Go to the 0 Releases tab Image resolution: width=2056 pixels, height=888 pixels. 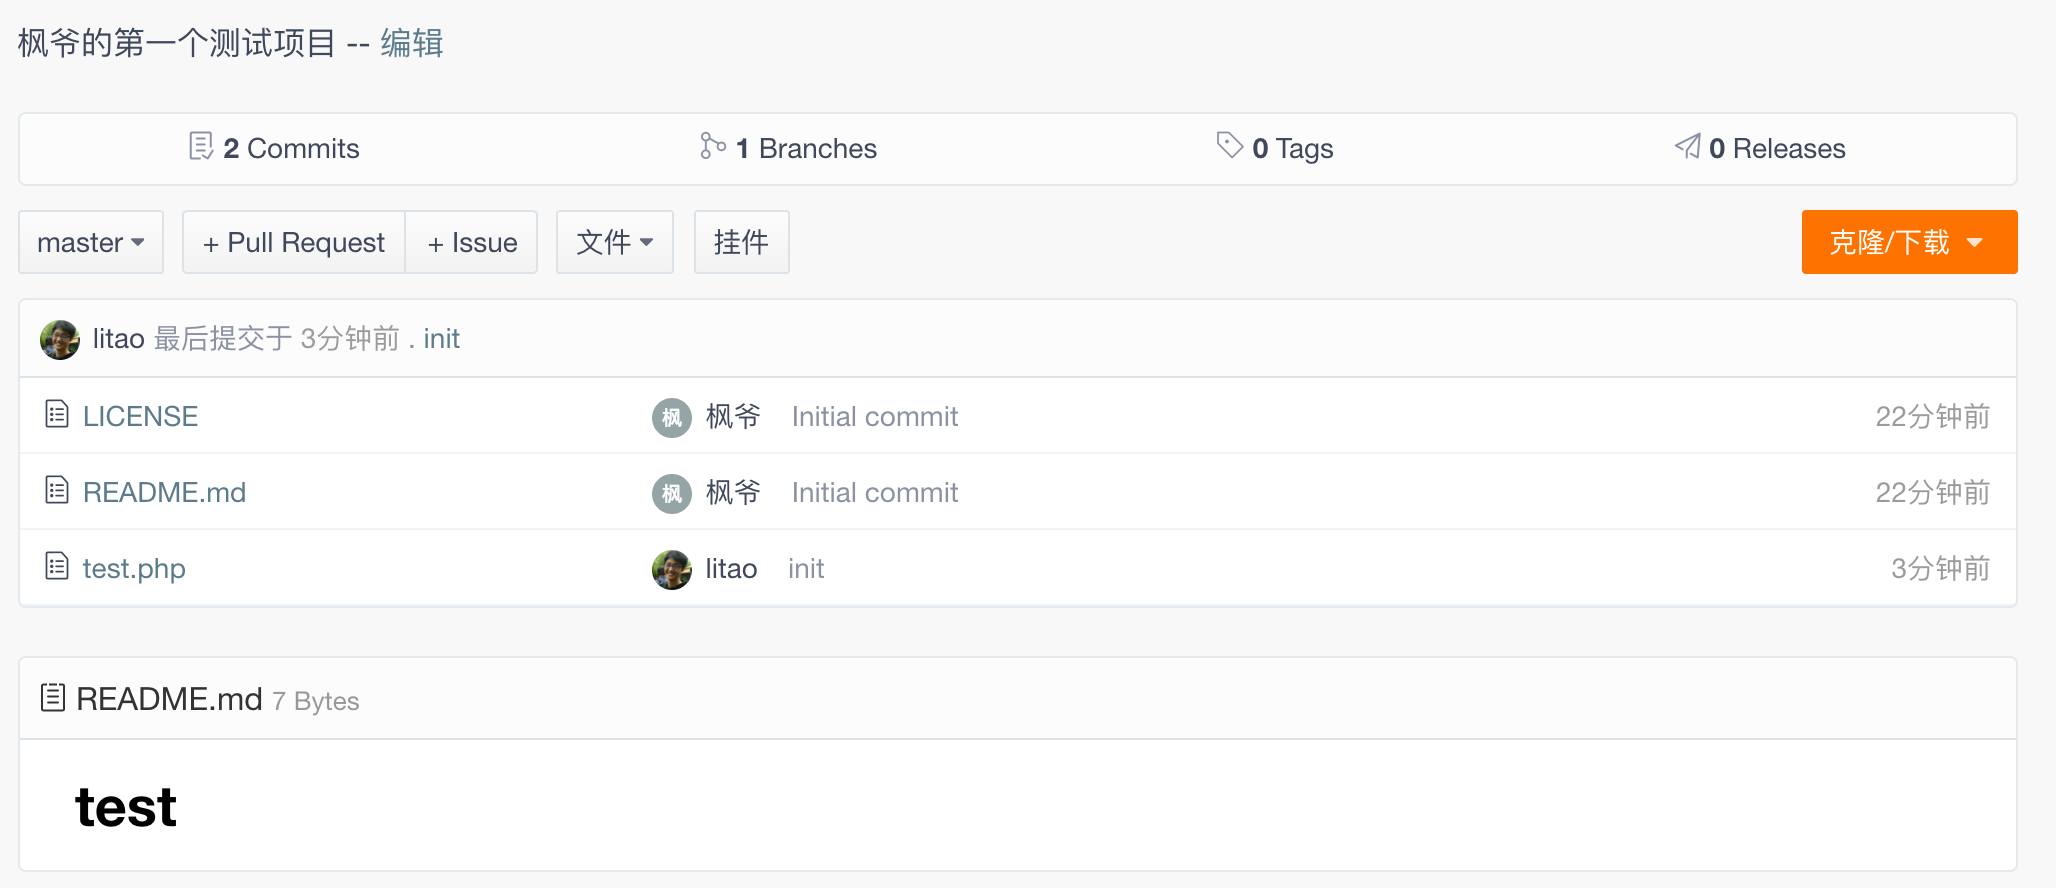[x=1776, y=148]
